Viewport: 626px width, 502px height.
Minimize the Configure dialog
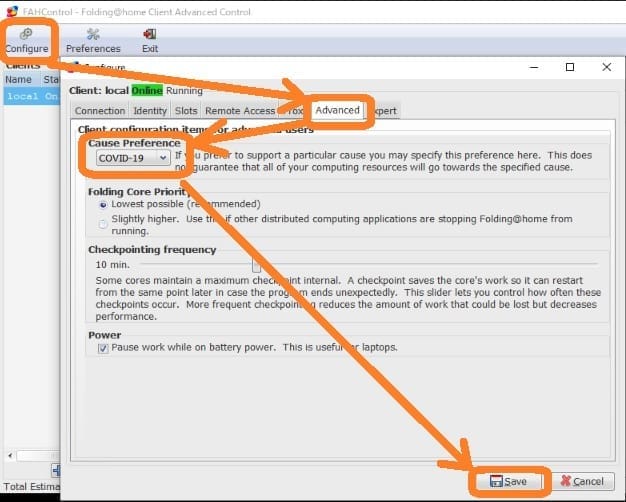point(534,67)
